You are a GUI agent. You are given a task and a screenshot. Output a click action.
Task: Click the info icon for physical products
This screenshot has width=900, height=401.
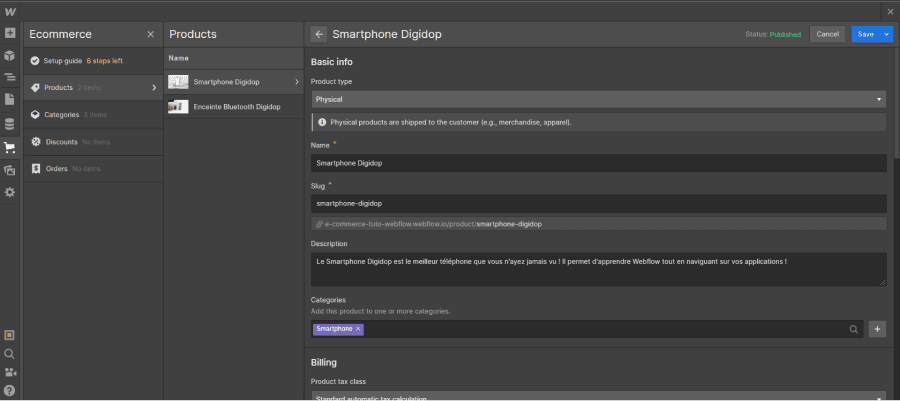(x=321, y=122)
